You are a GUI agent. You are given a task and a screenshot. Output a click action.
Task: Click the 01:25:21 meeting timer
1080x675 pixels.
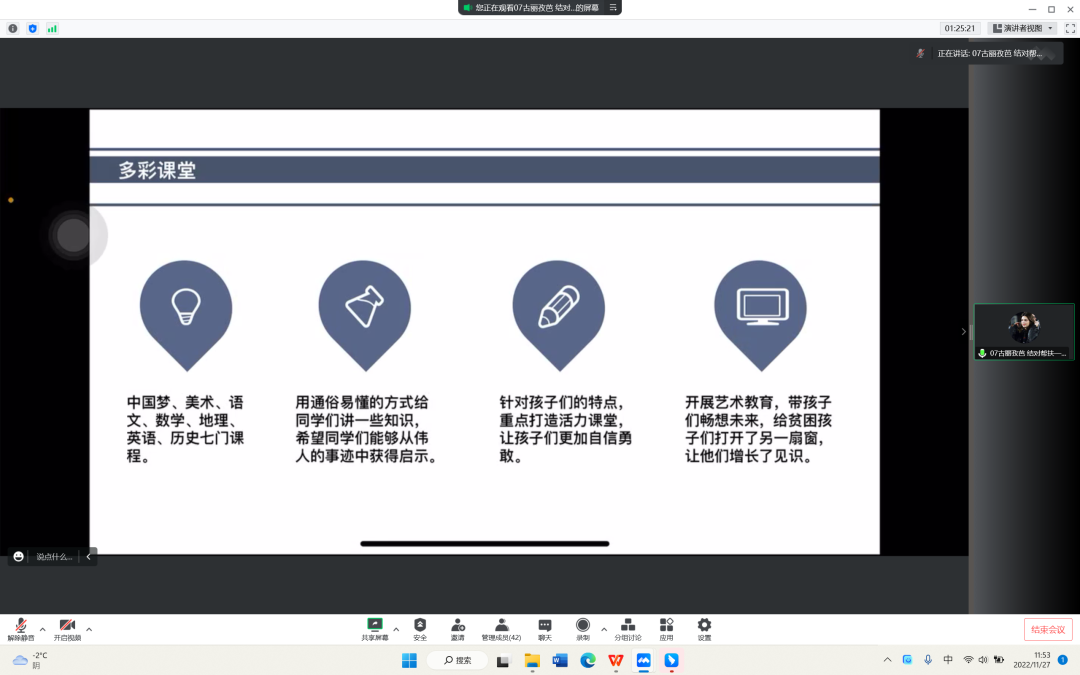[959, 28]
